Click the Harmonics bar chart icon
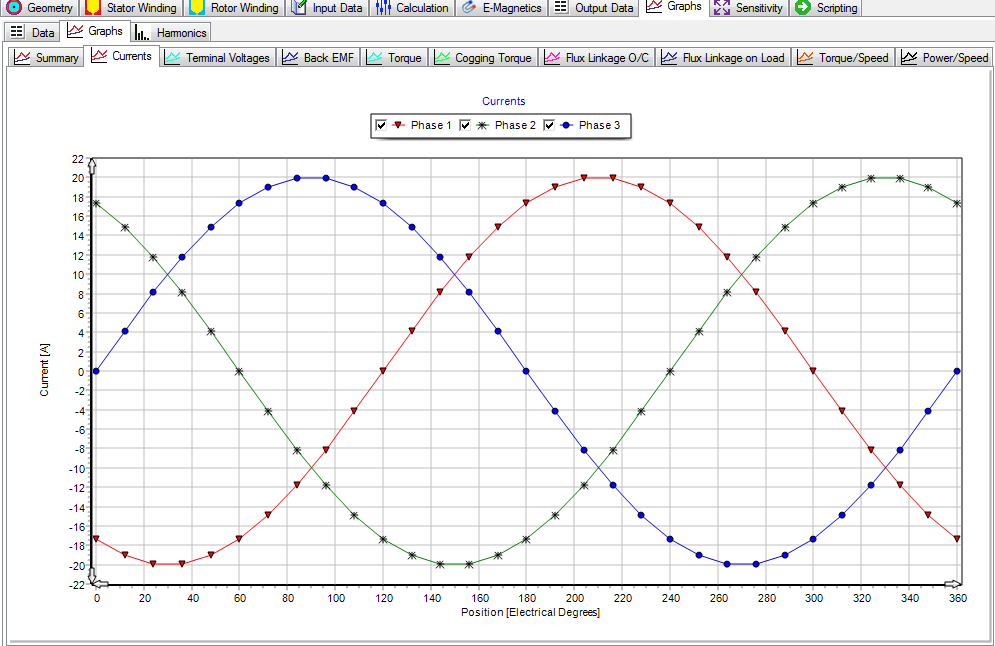 [x=143, y=32]
